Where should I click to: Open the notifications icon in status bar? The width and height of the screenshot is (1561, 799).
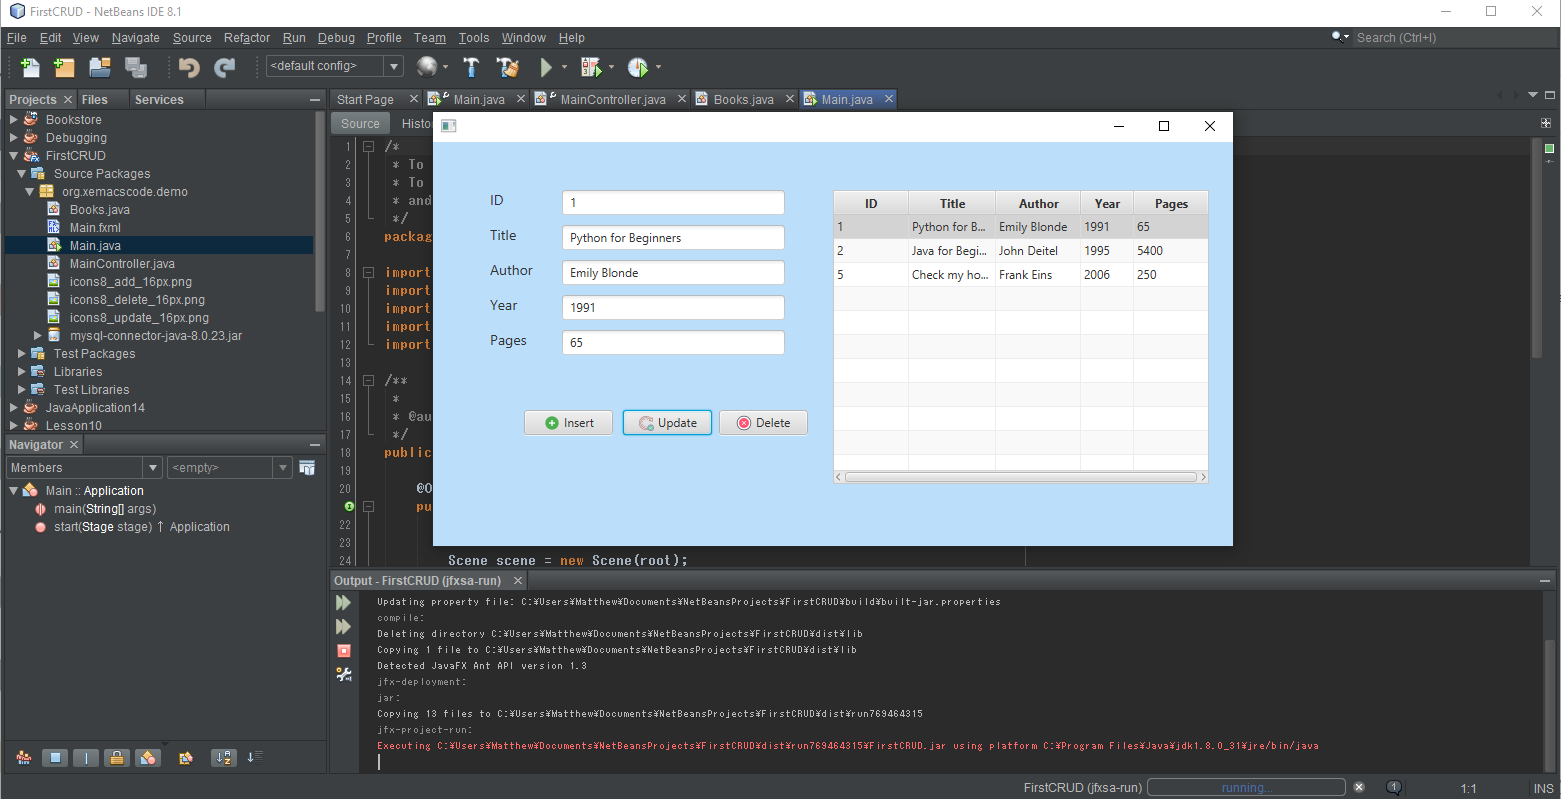click(1394, 788)
